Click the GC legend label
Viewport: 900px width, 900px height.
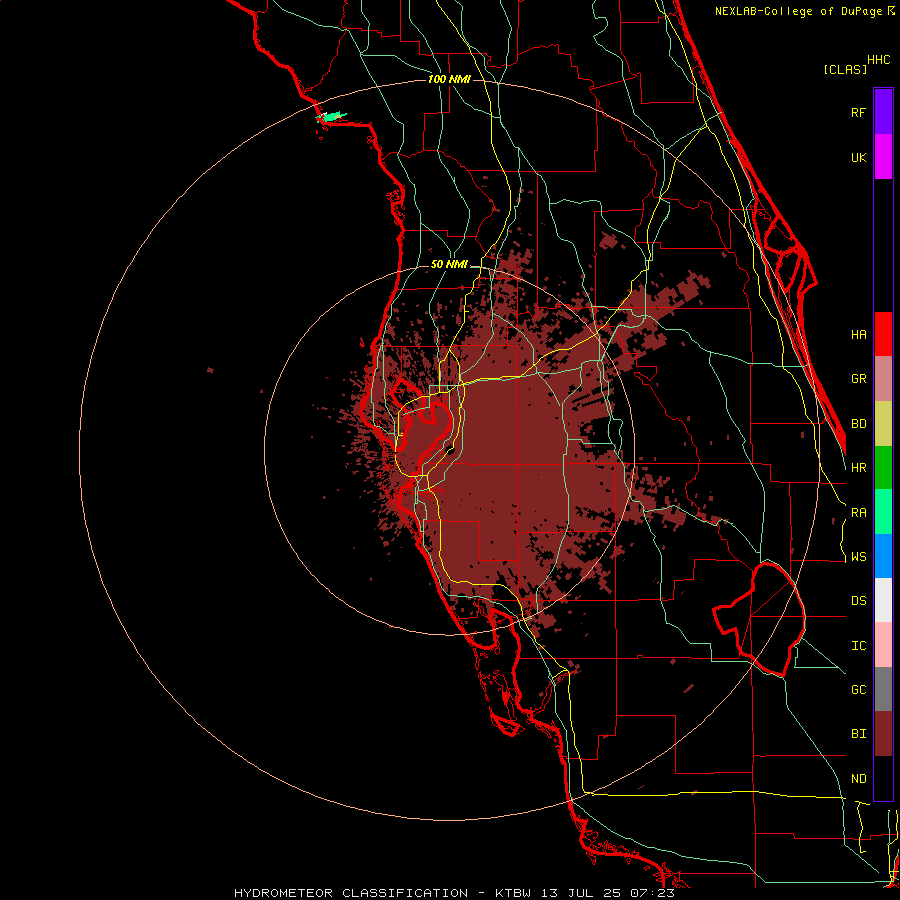tap(858, 690)
